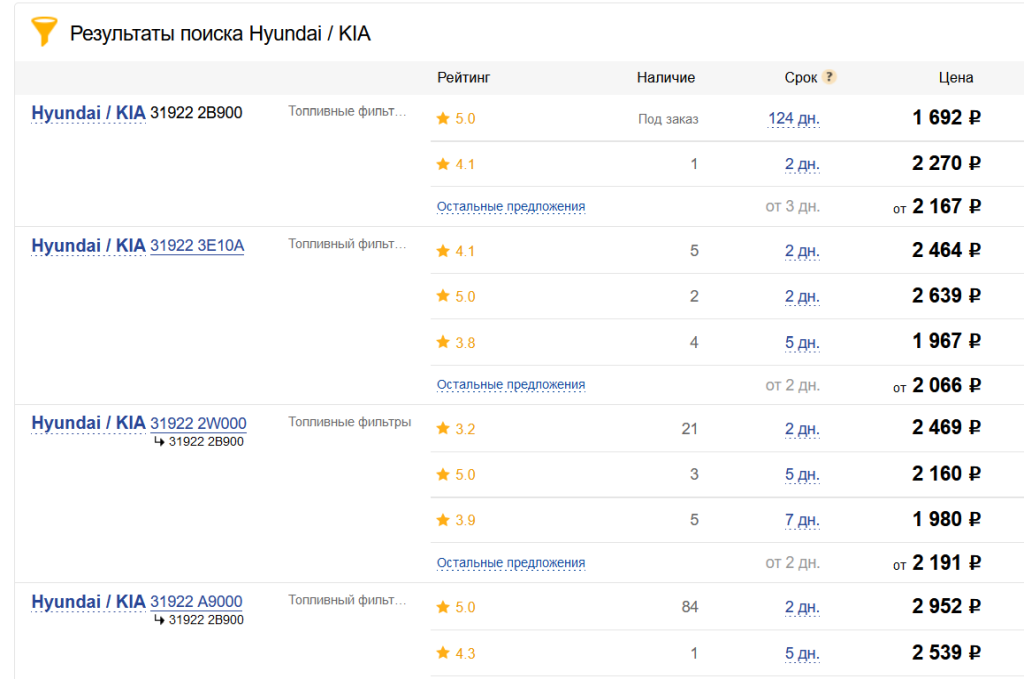Sort by the Цена column header

[x=955, y=78]
